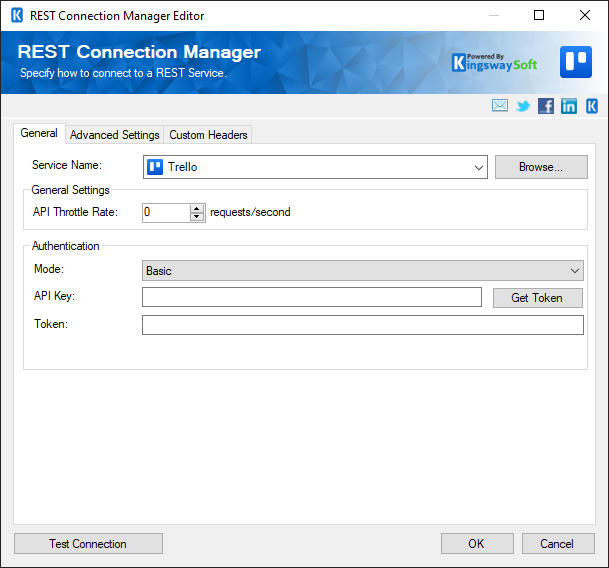Click the 'Mode:' label

coord(49,269)
